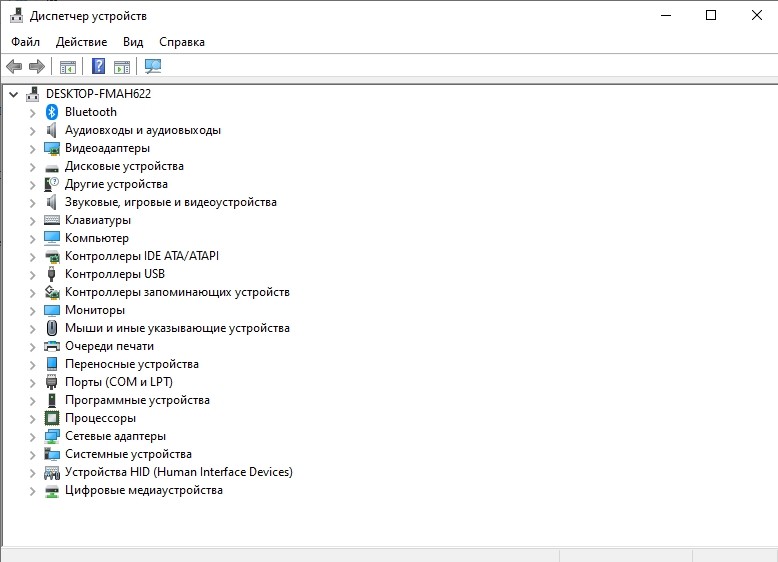The width and height of the screenshot is (778, 562).
Task: Click the Bluetooth category icon
Action: [x=52, y=112]
